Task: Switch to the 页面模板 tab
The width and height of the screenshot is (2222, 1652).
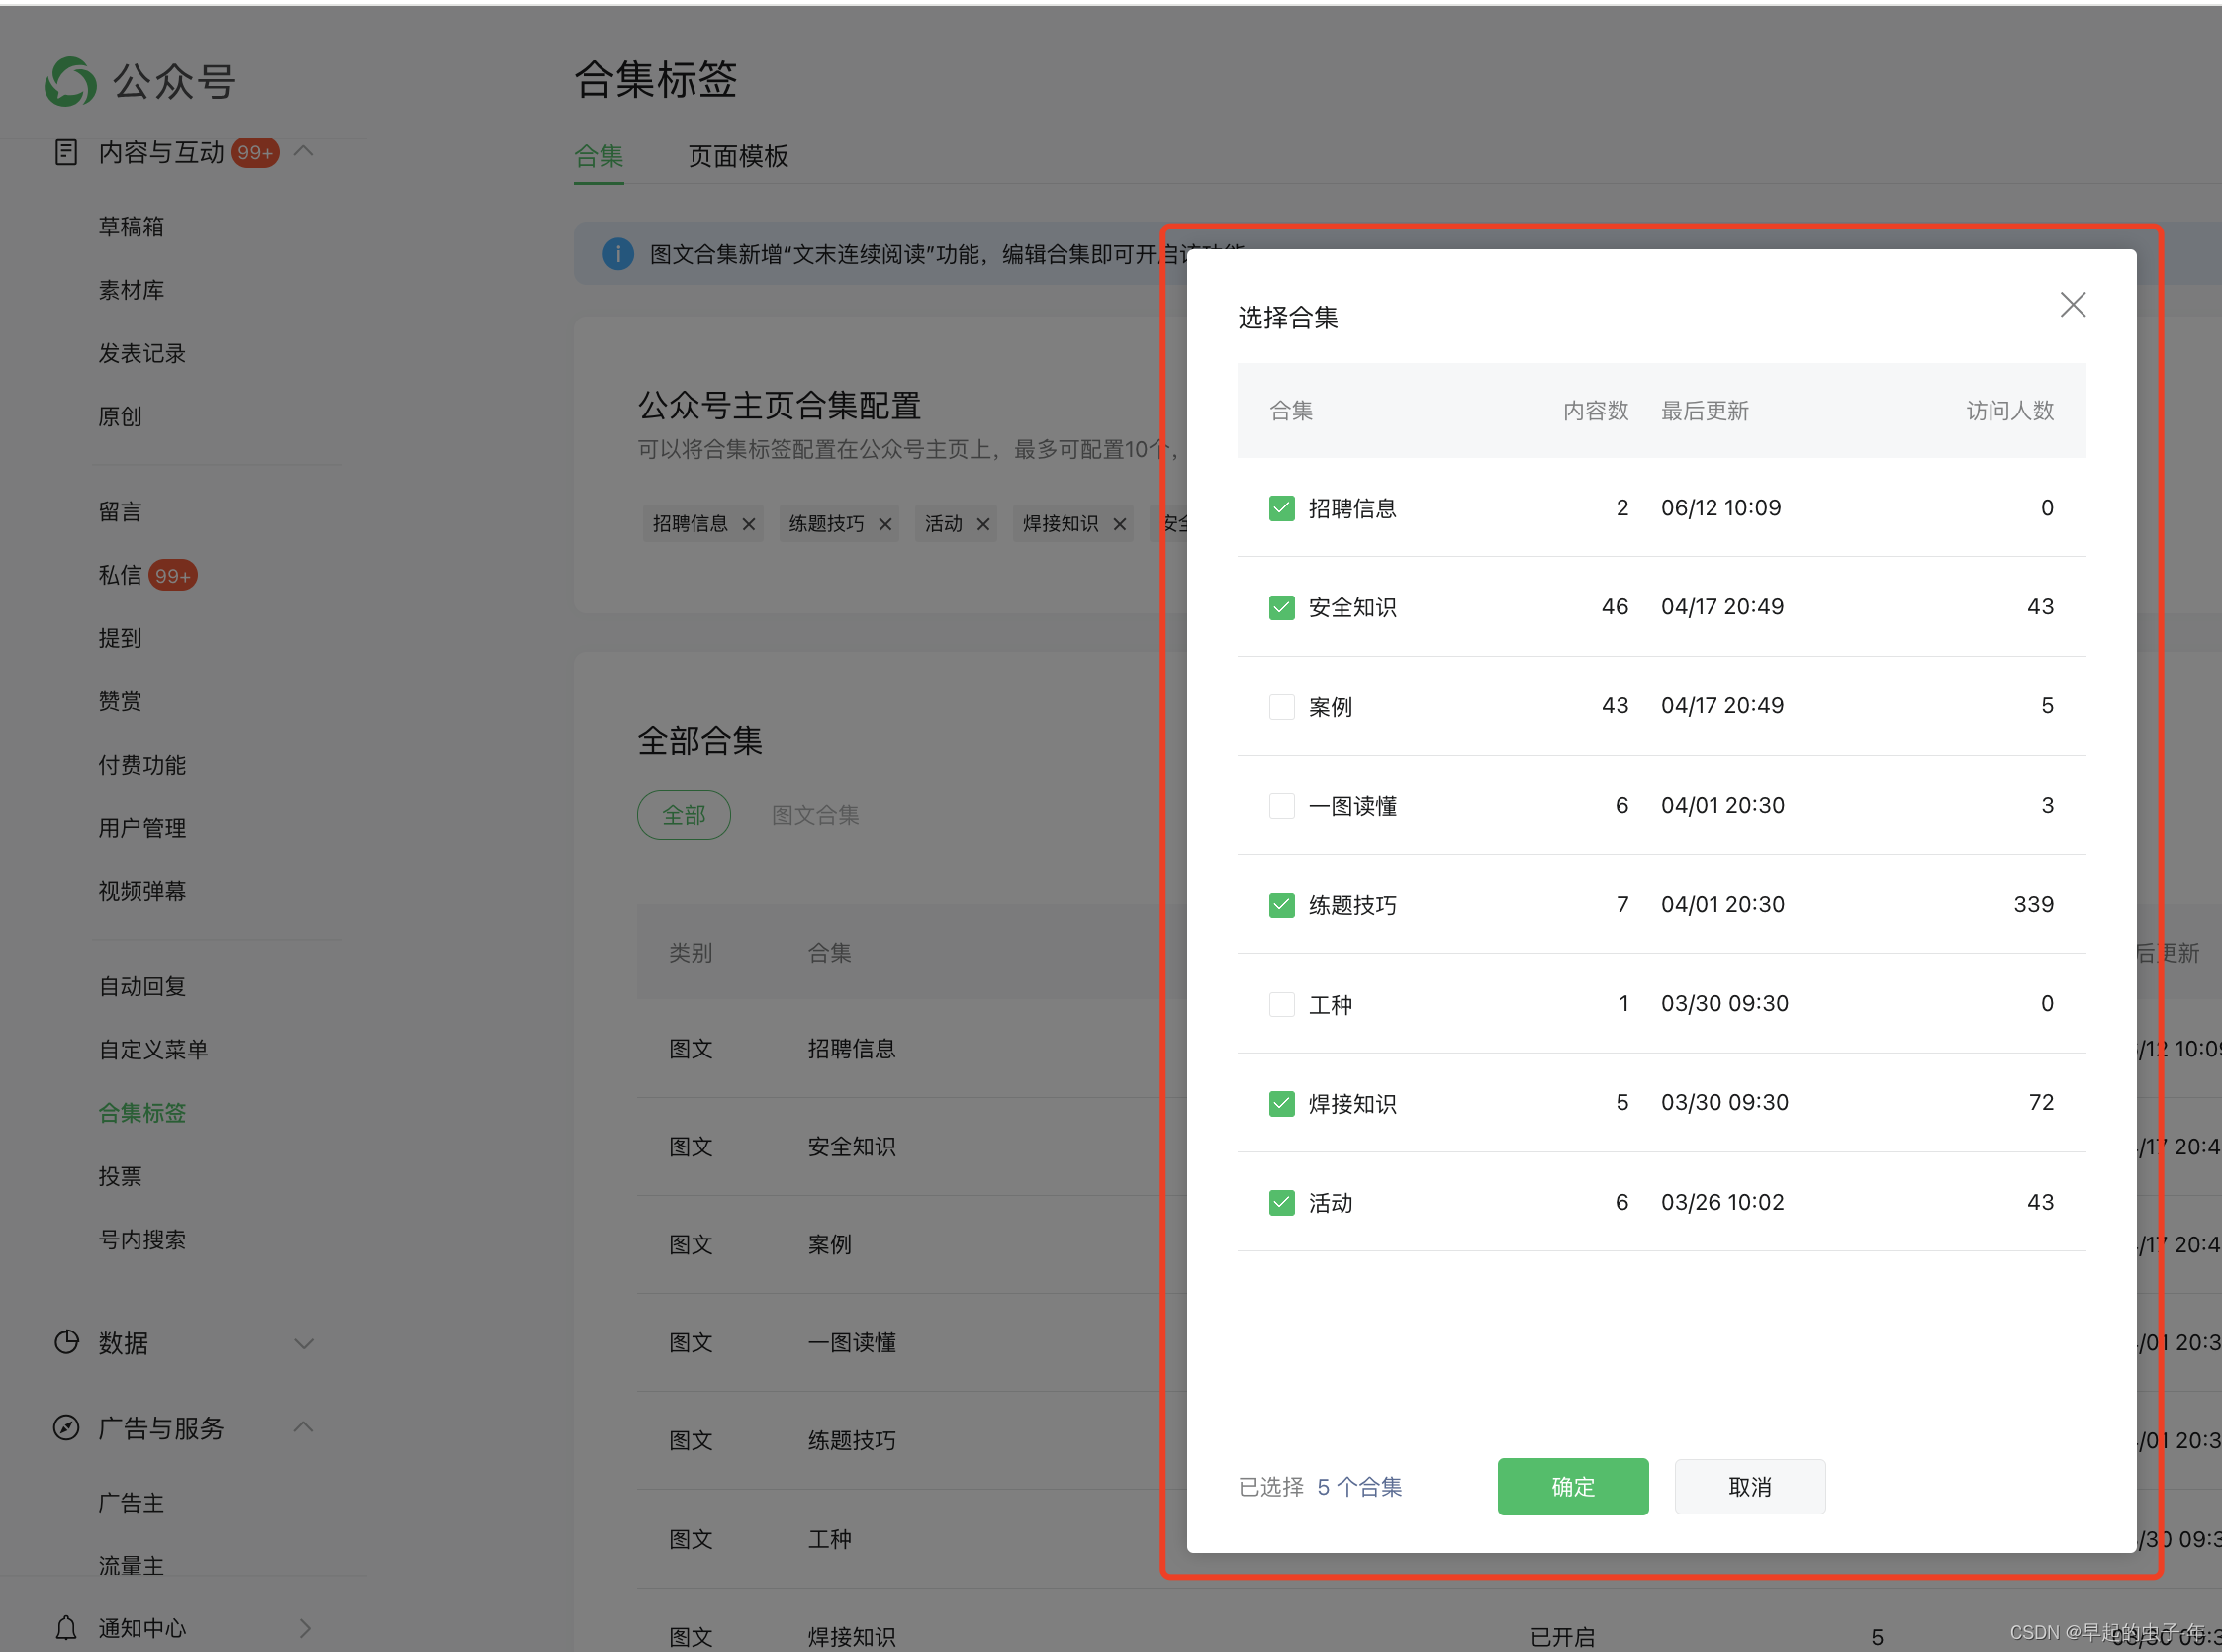Action: [738, 156]
